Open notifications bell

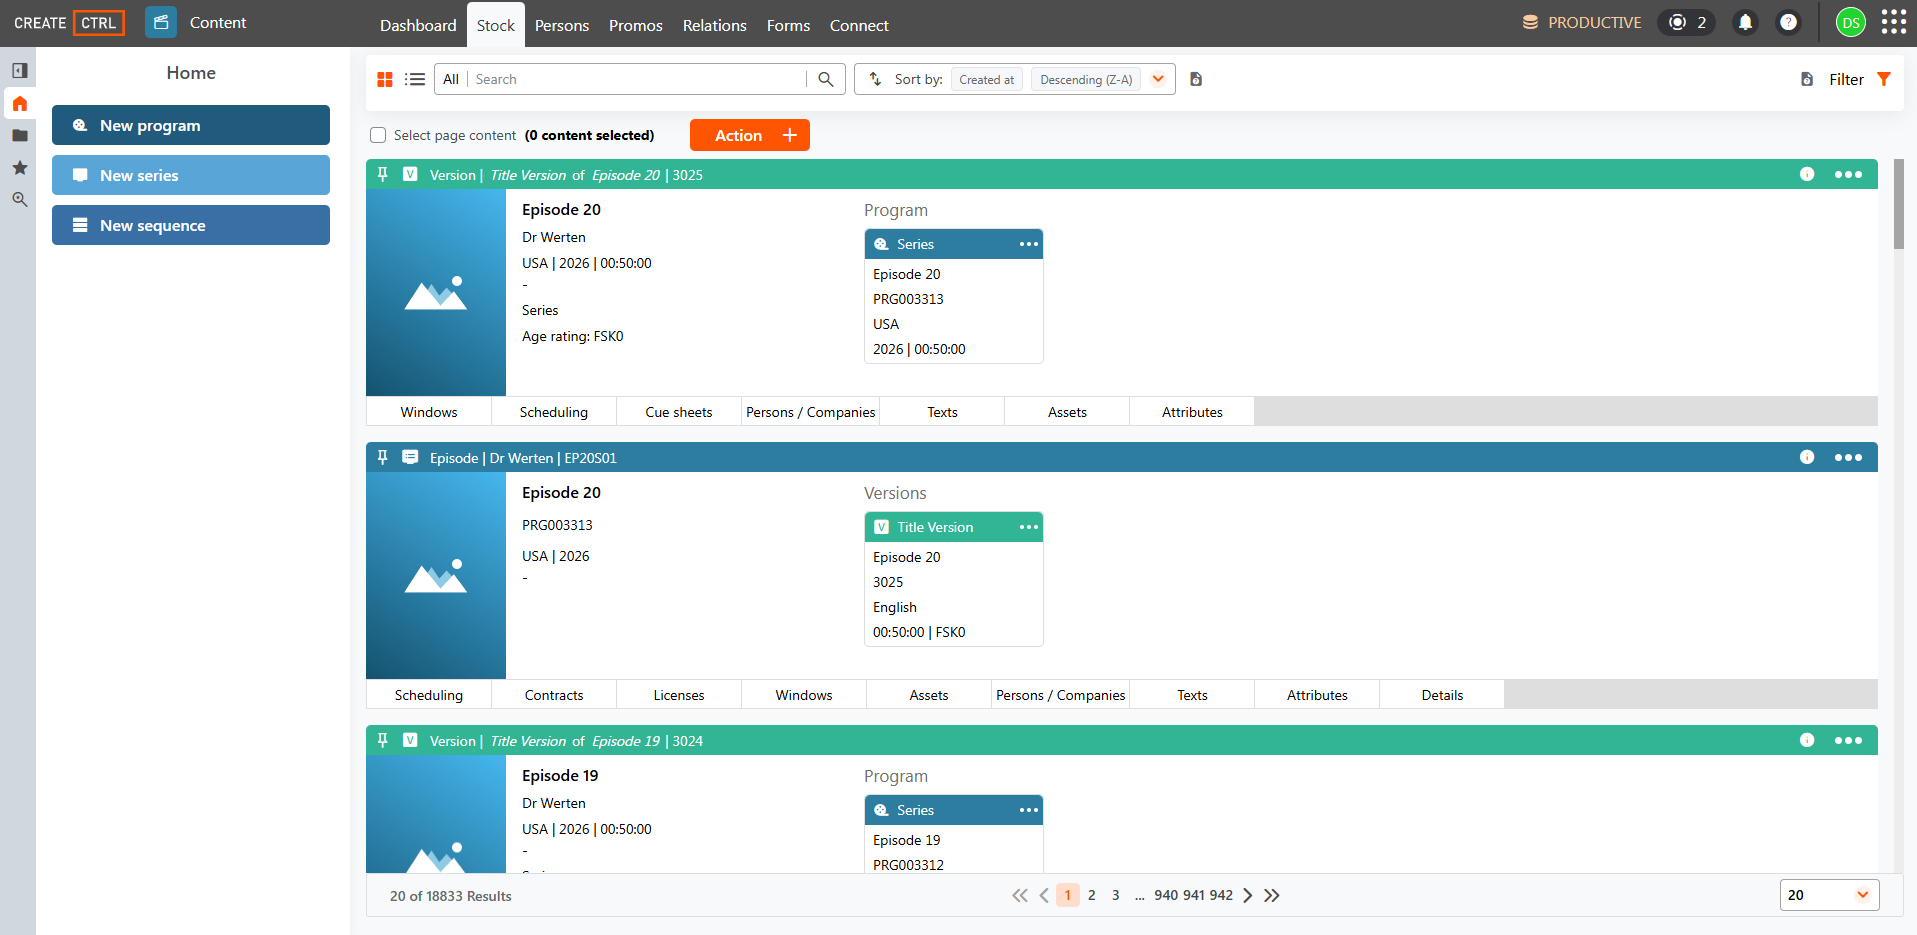pyautogui.click(x=1745, y=22)
